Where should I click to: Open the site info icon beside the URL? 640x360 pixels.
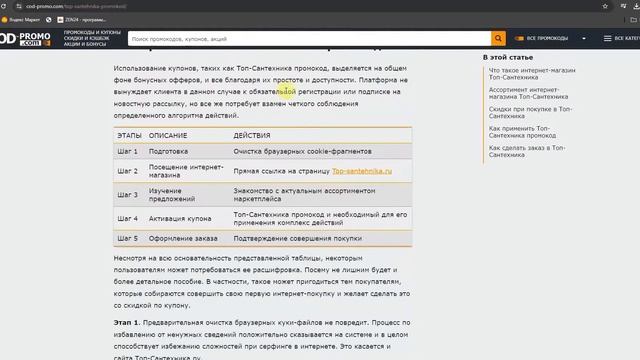point(19,6)
